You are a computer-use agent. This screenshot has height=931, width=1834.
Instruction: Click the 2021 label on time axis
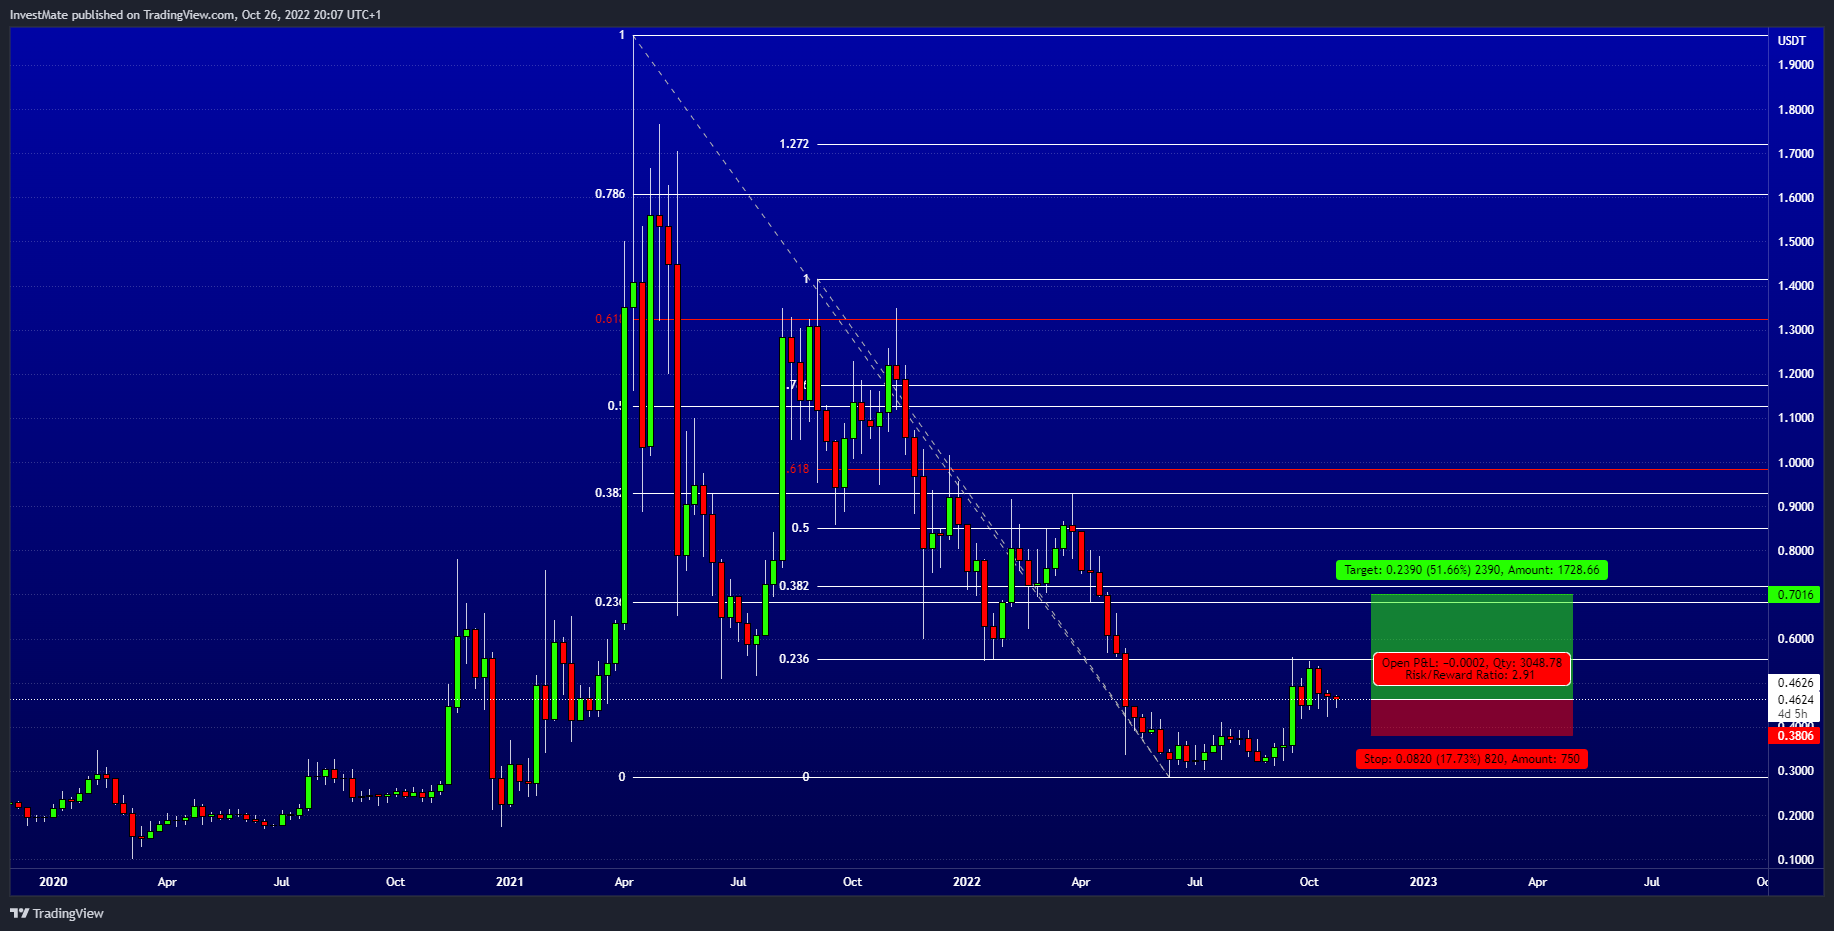tap(510, 882)
